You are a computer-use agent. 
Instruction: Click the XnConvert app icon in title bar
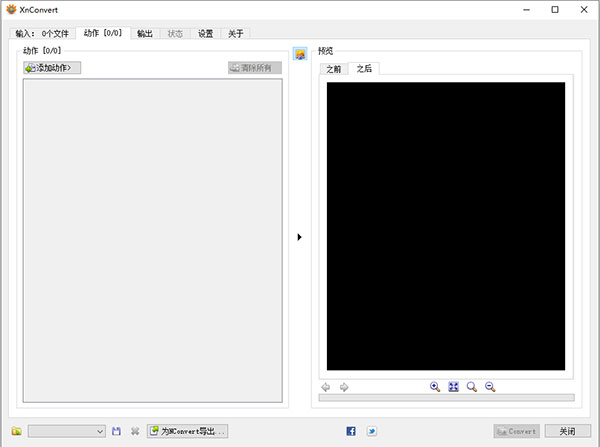coord(11,10)
